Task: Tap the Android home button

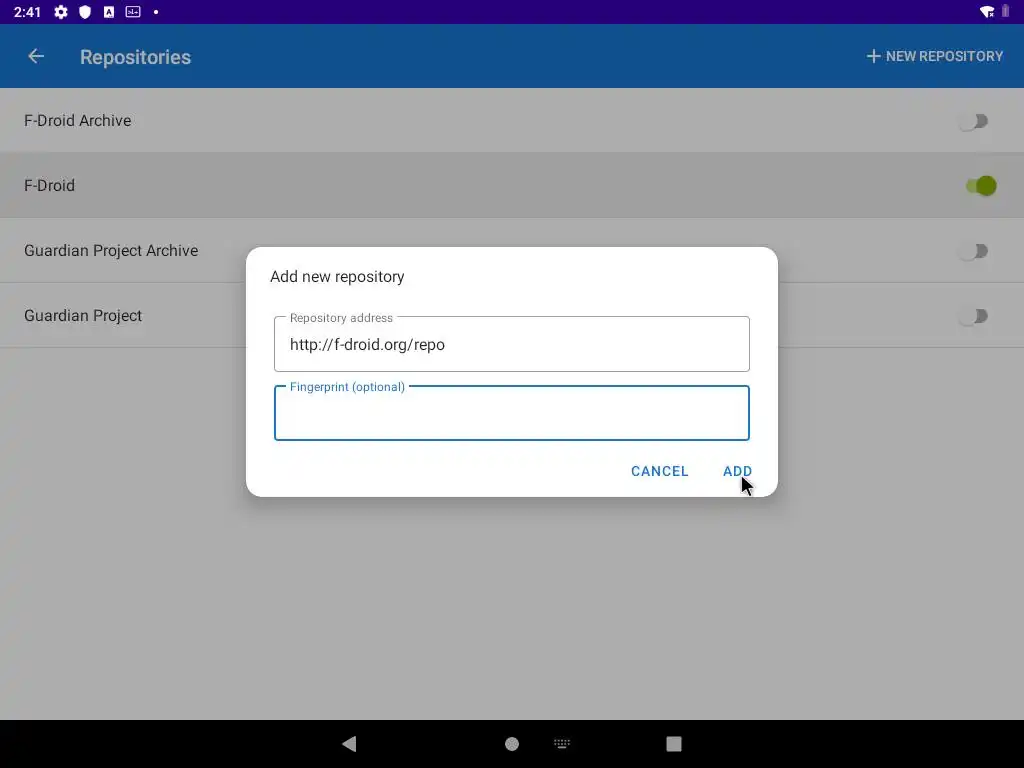Action: click(512, 744)
